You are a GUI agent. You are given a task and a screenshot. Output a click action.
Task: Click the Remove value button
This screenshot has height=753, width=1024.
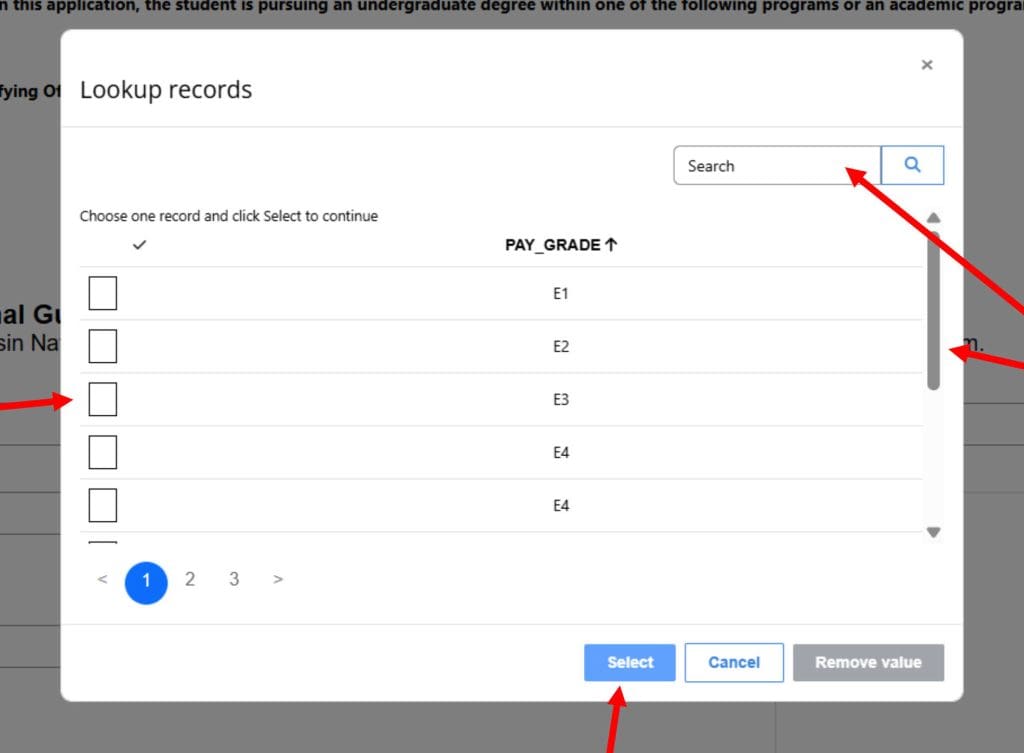click(868, 662)
